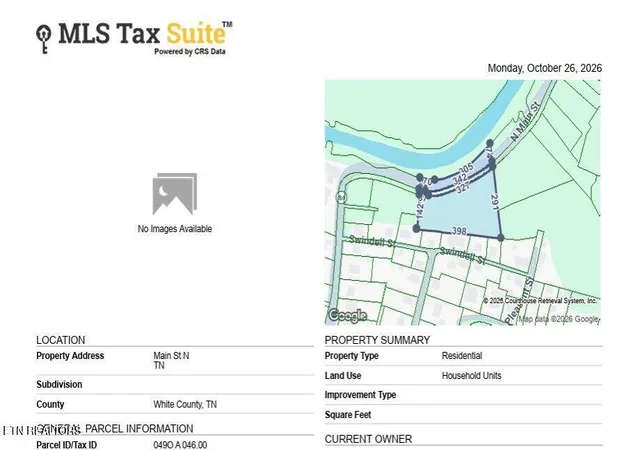Click the White County, TN value
This screenshot has height=450, width=640.
[185, 404]
